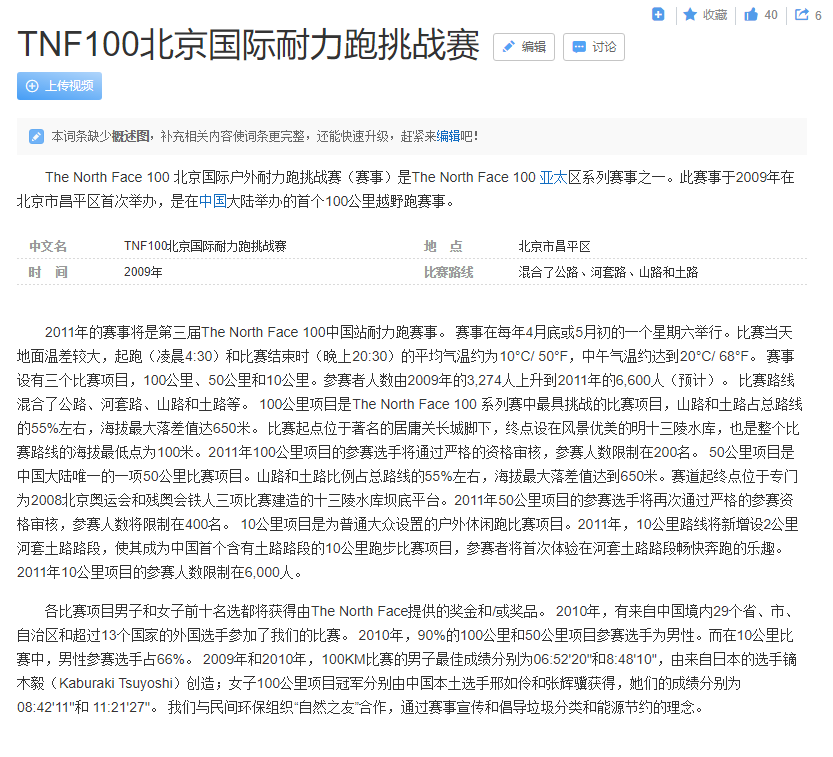Click the 混合了公路、河套路、山路和土路 route value

[x=608, y=272]
